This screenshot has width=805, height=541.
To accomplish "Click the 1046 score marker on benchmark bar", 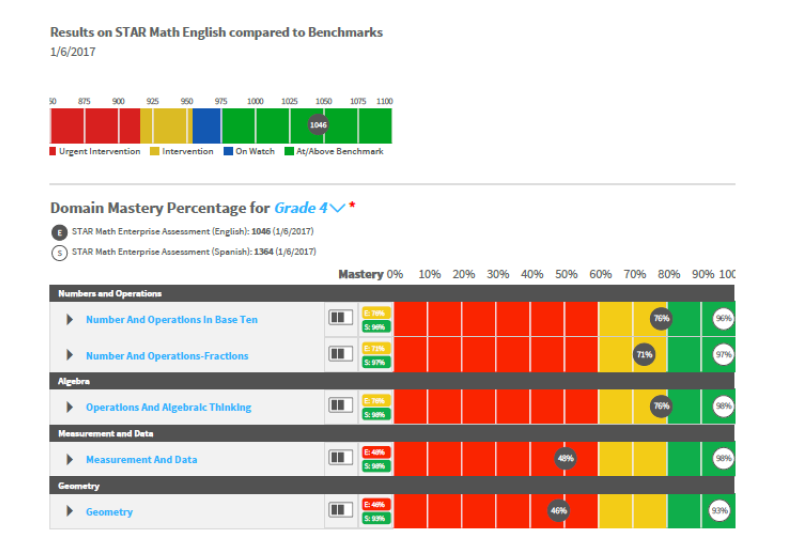I will pos(318,125).
